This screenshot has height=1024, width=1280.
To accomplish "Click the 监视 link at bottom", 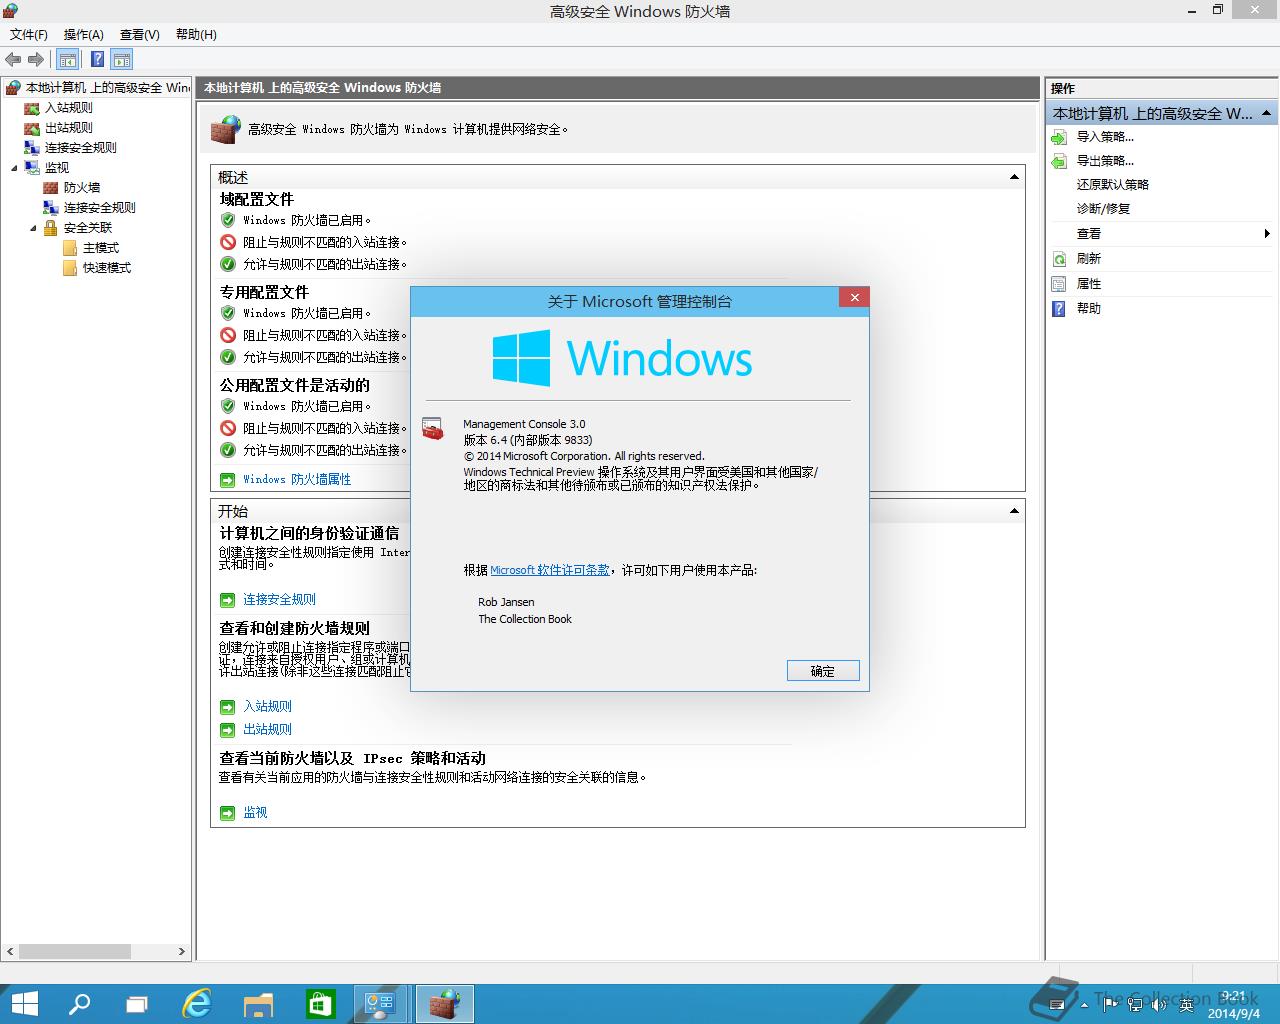I will click(x=255, y=812).
